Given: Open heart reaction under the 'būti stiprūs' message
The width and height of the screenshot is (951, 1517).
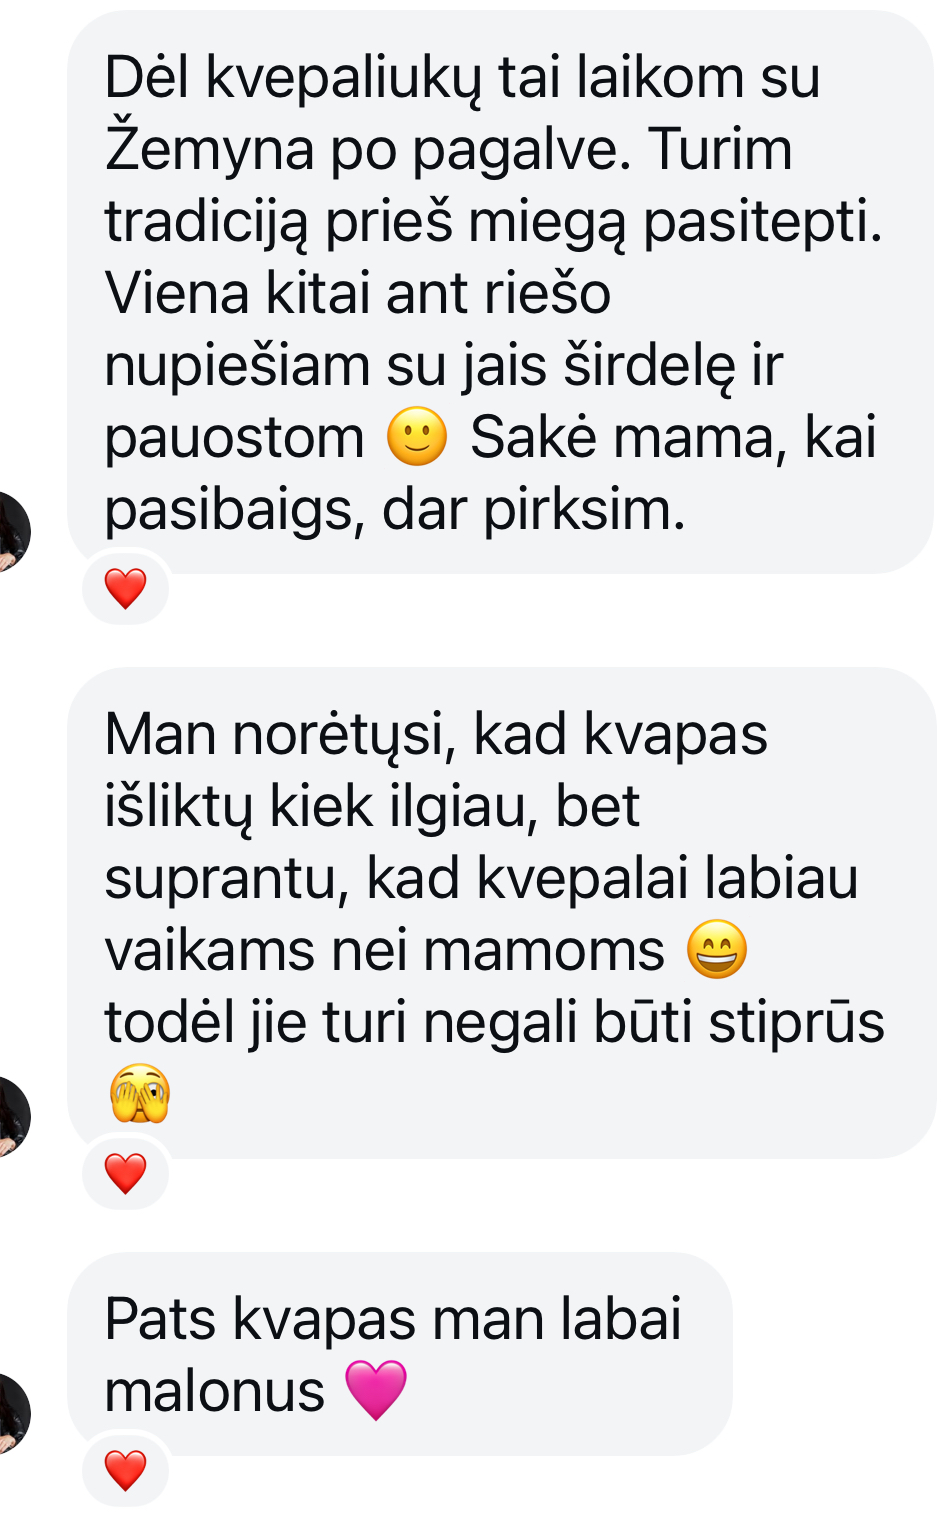Looking at the screenshot, I should [125, 1173].
